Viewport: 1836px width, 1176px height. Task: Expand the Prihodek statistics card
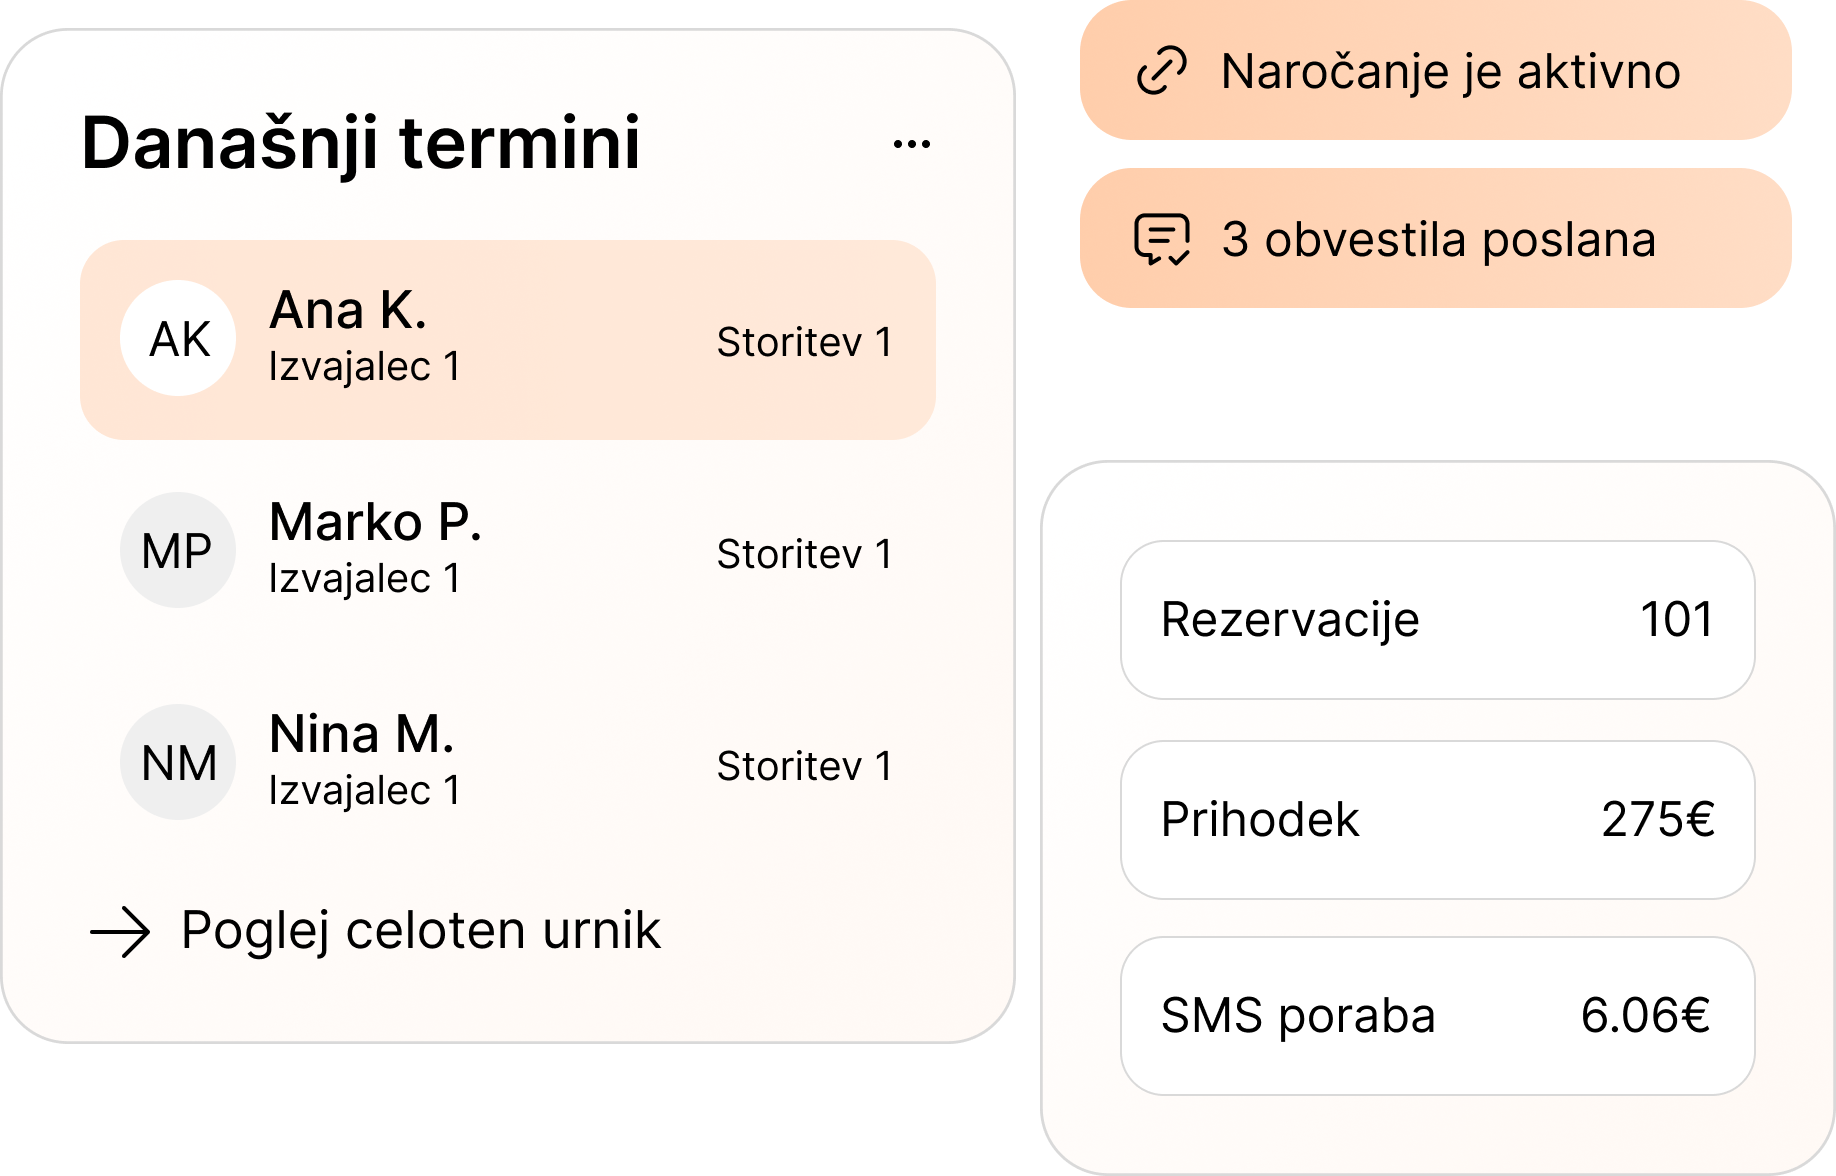[1437, 819]
